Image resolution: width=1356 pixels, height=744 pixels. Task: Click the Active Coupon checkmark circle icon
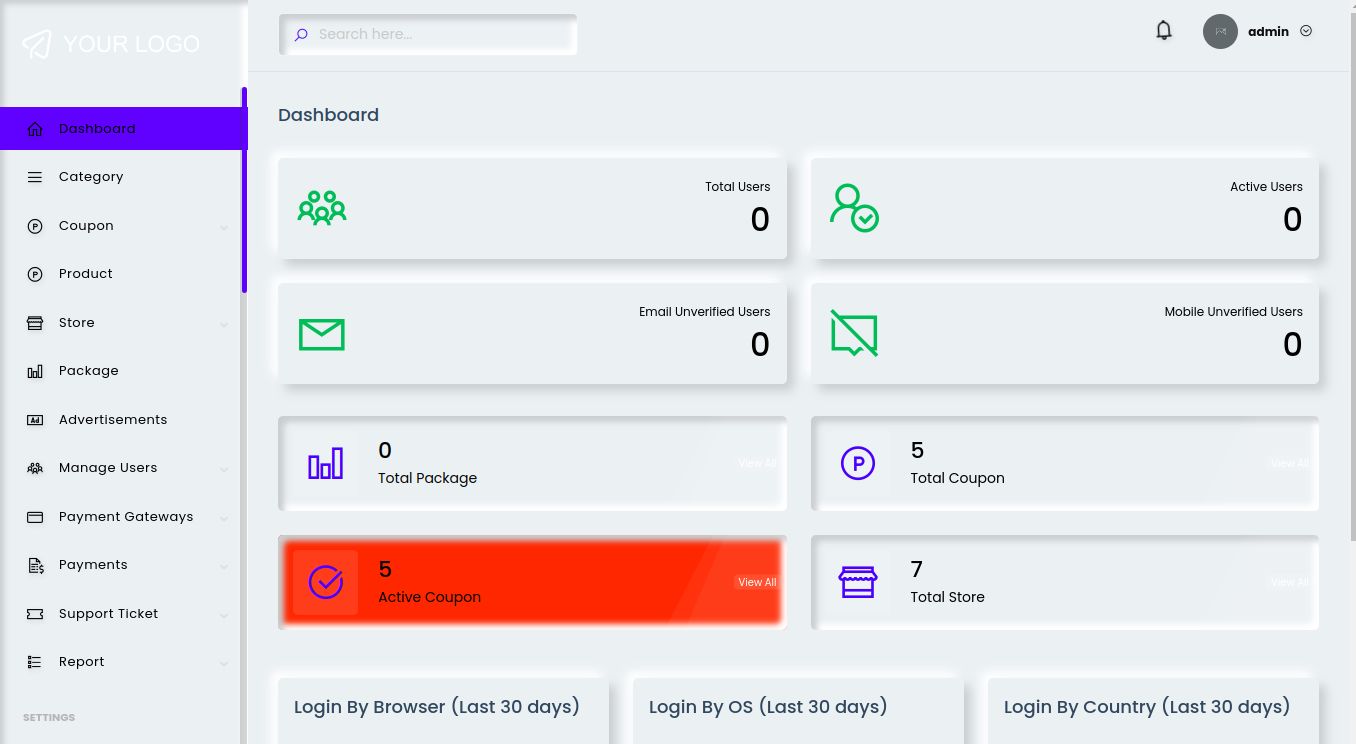(325, 582)
